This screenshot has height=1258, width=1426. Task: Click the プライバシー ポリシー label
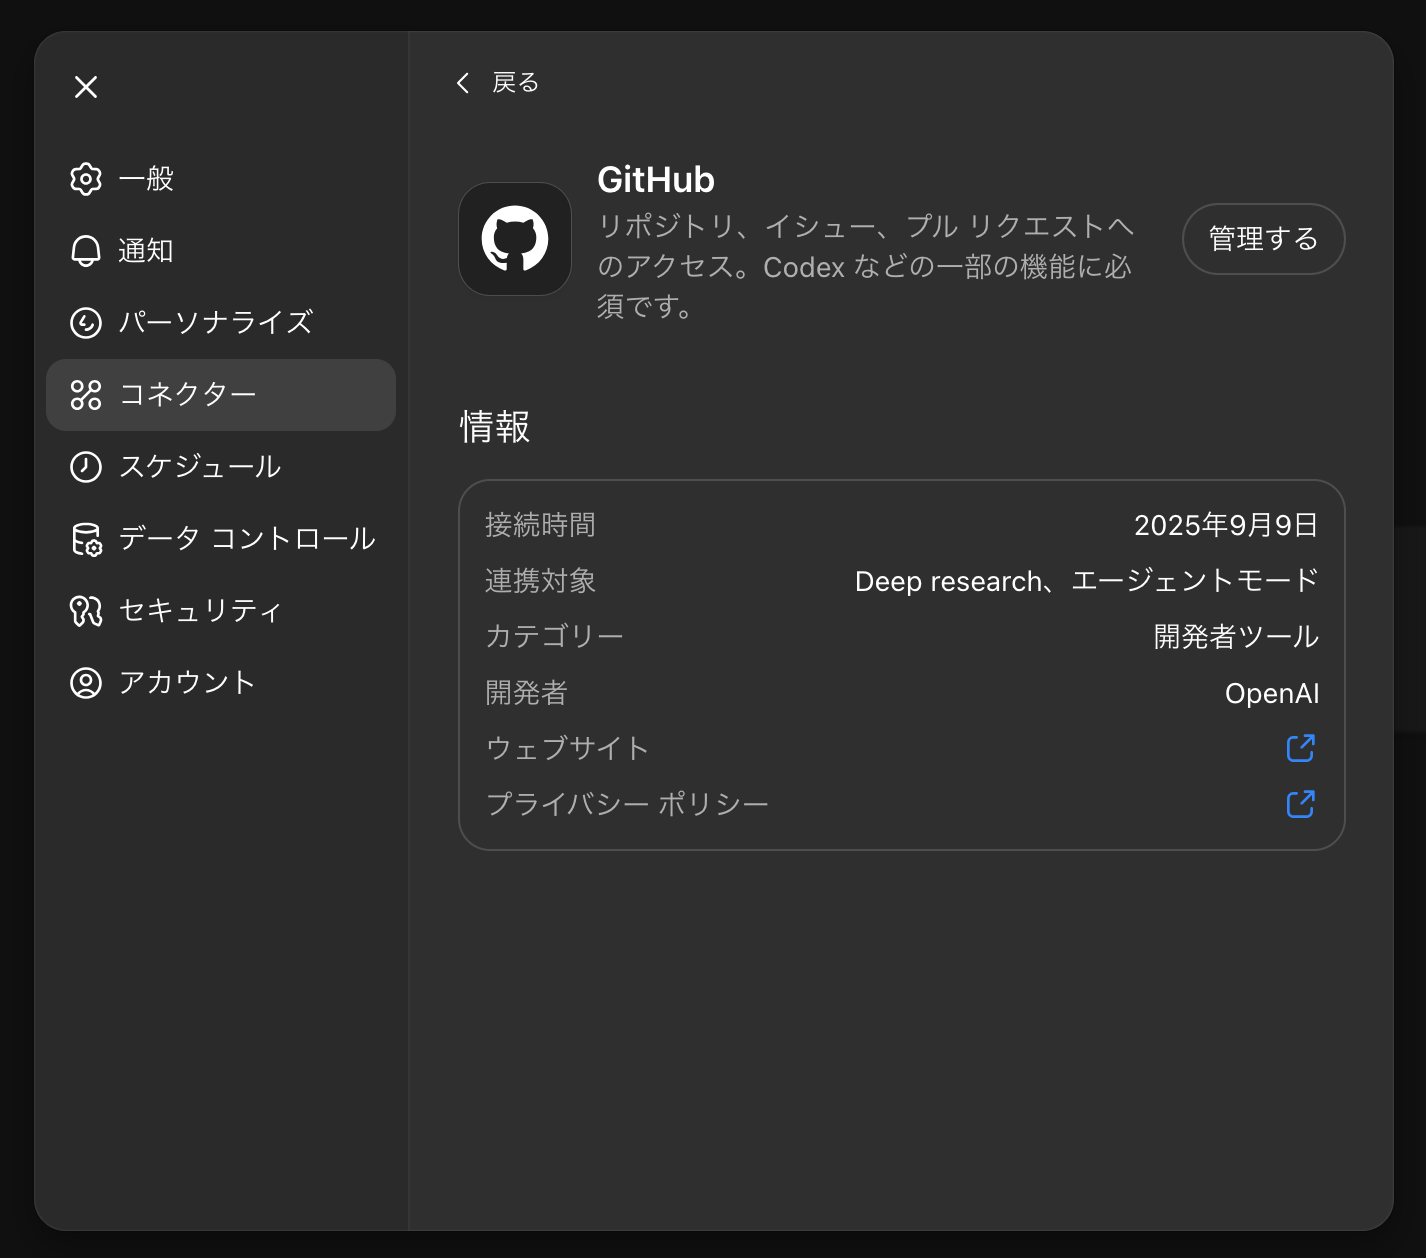627,805
